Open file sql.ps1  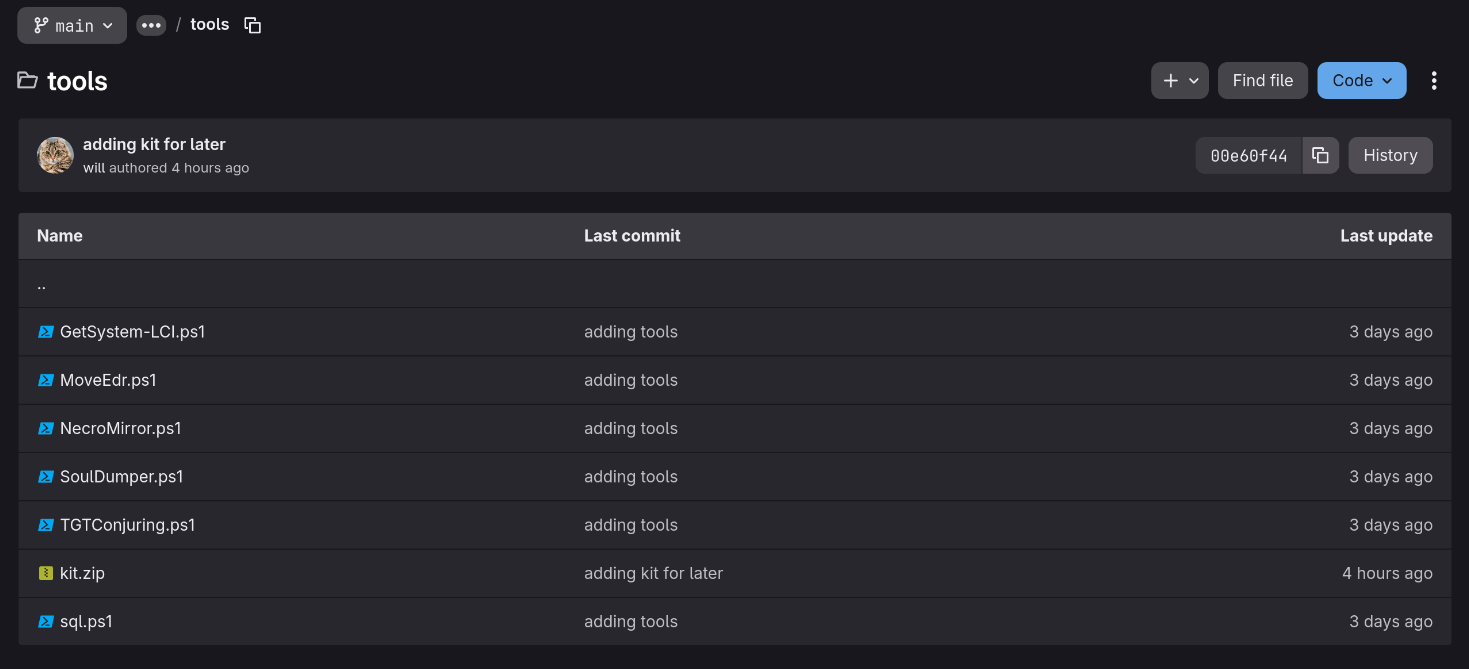(x=86, y=621)
